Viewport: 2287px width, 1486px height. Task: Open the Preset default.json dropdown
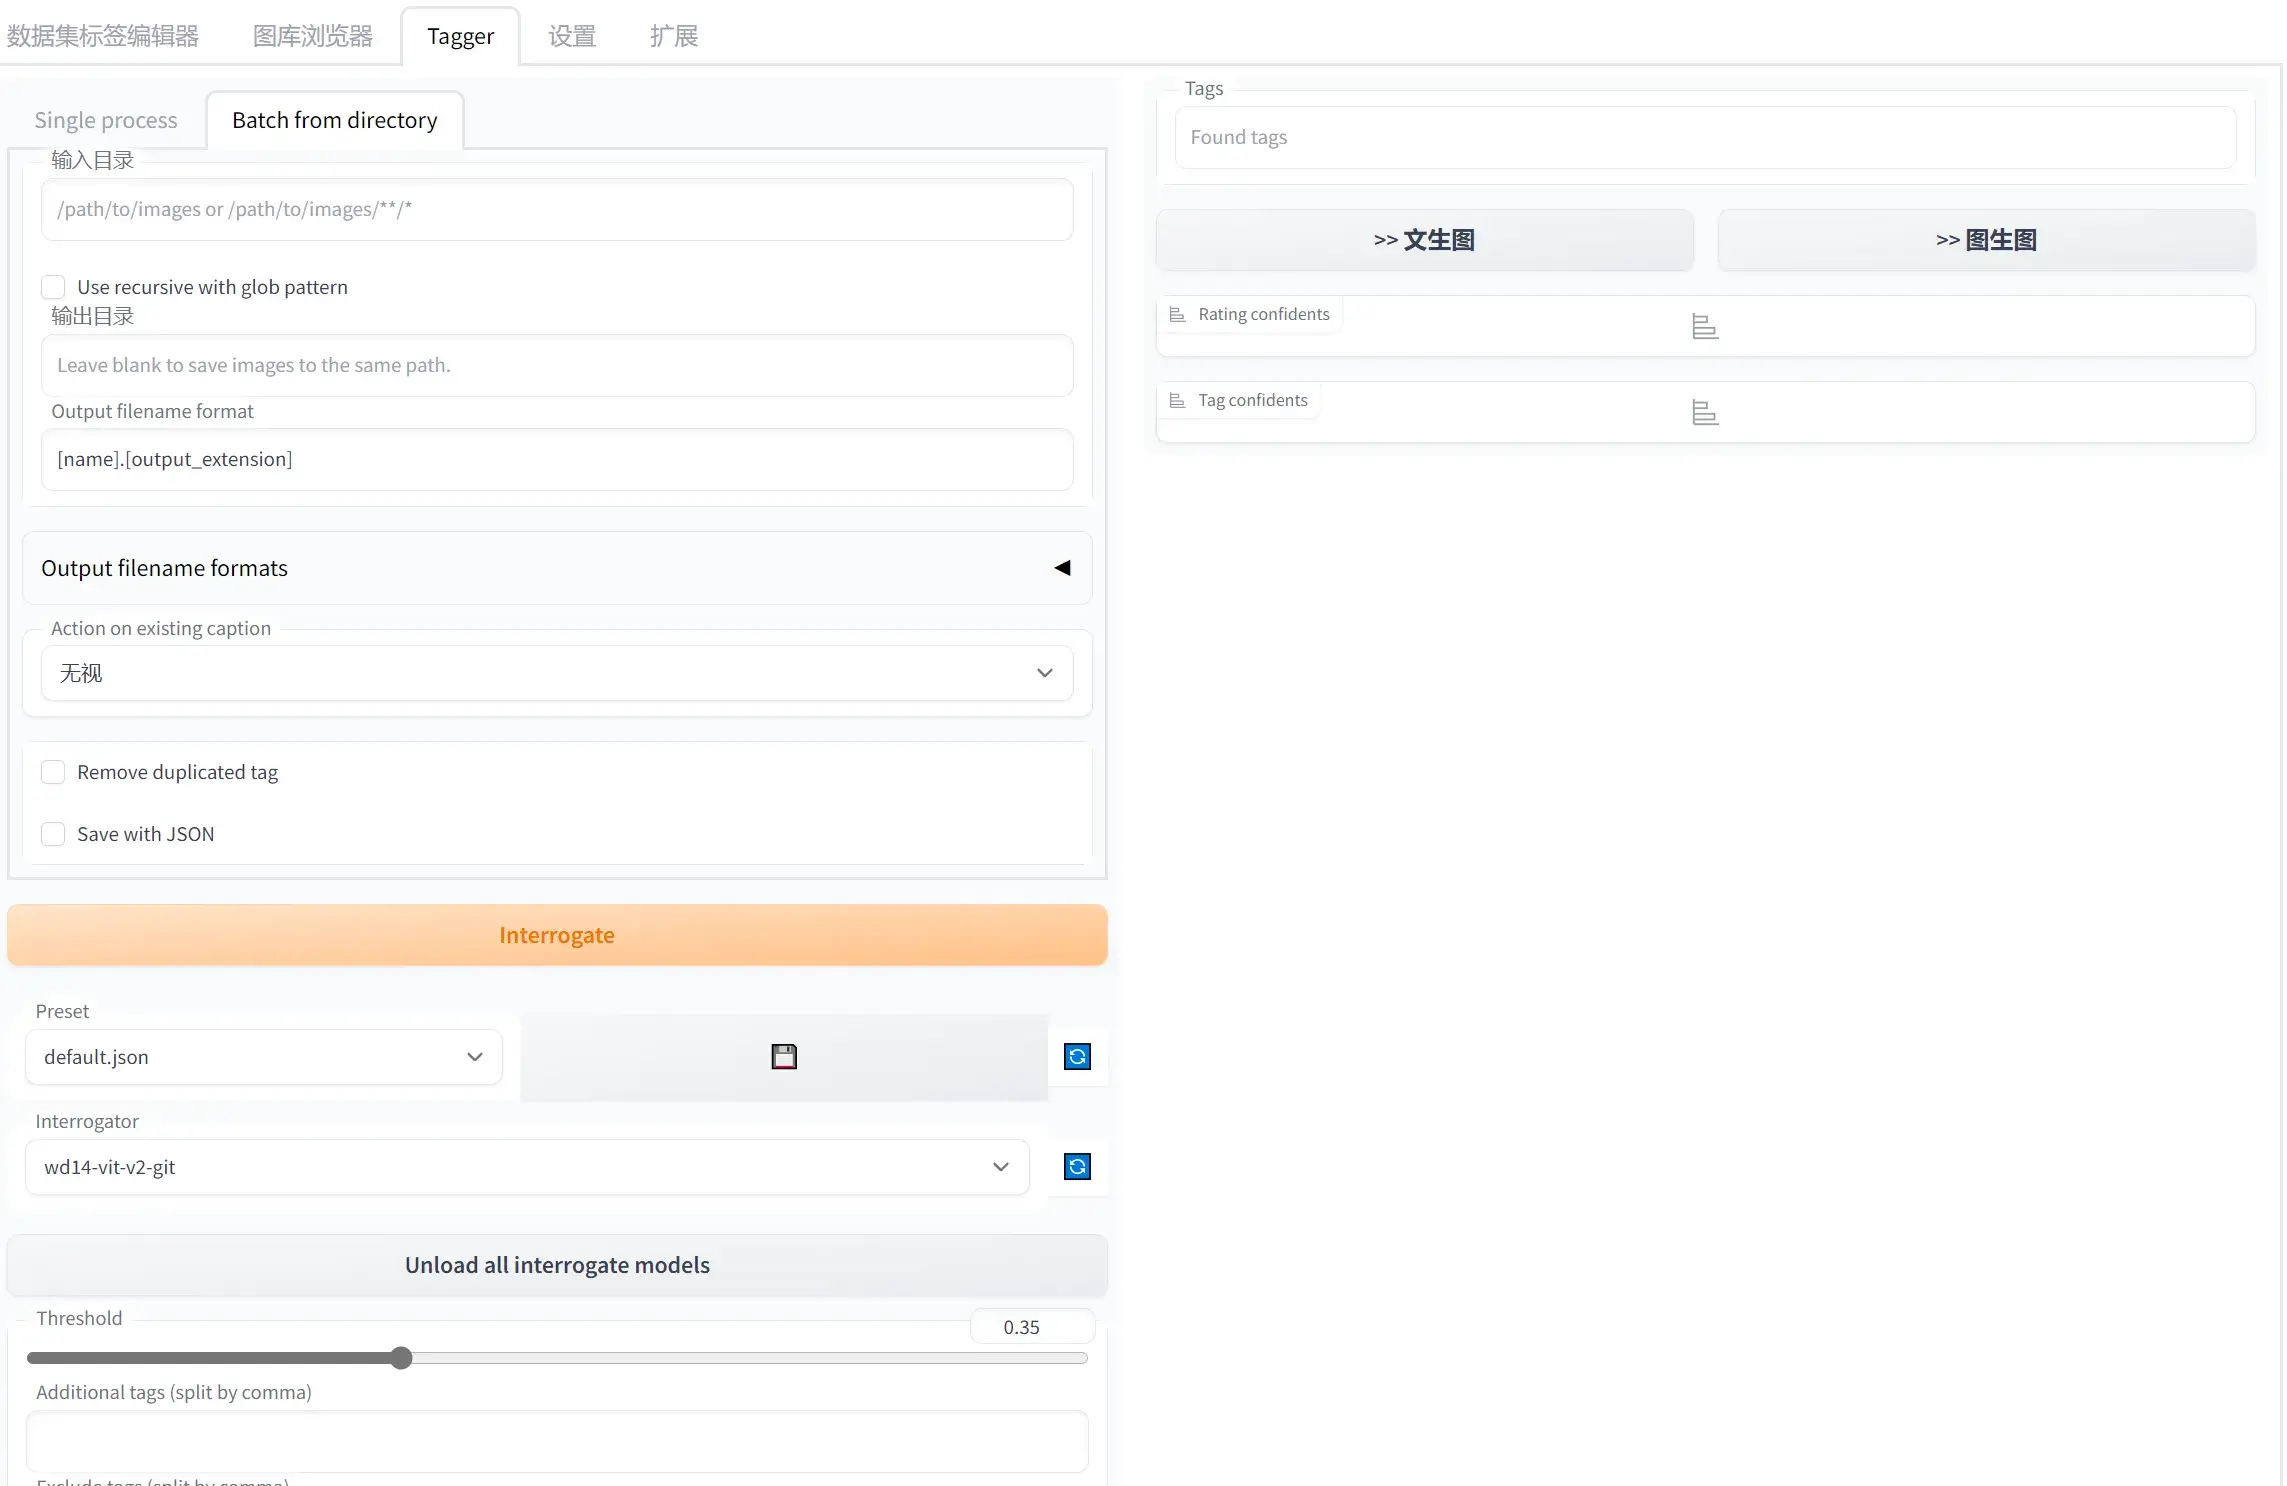[263, 1057]
